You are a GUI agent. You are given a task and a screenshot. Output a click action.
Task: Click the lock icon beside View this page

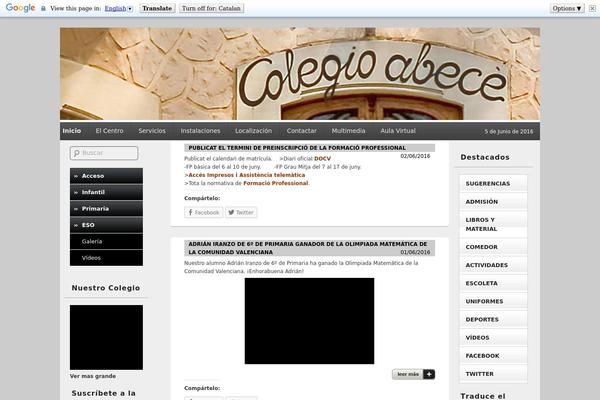(x=43, y=8)
